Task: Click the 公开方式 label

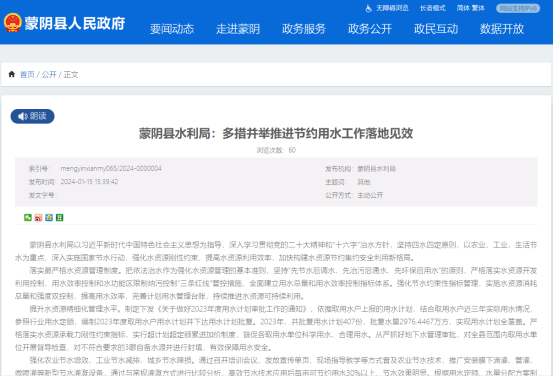Action: click(339, 195)
